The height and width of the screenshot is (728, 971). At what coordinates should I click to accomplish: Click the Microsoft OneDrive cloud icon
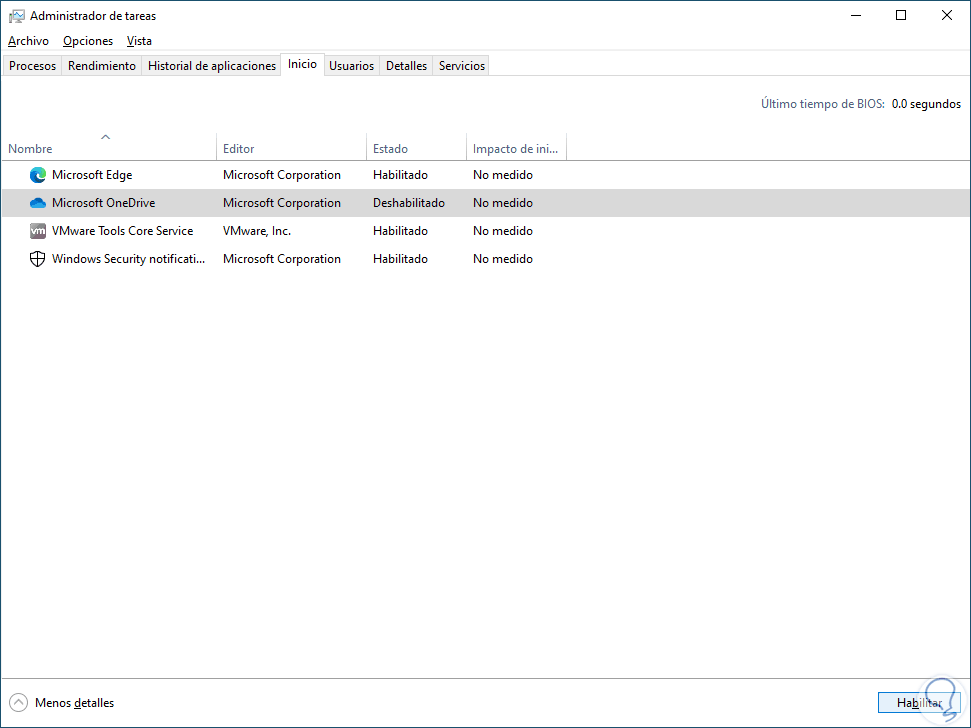pyautogui.click(x=38, y=203)
